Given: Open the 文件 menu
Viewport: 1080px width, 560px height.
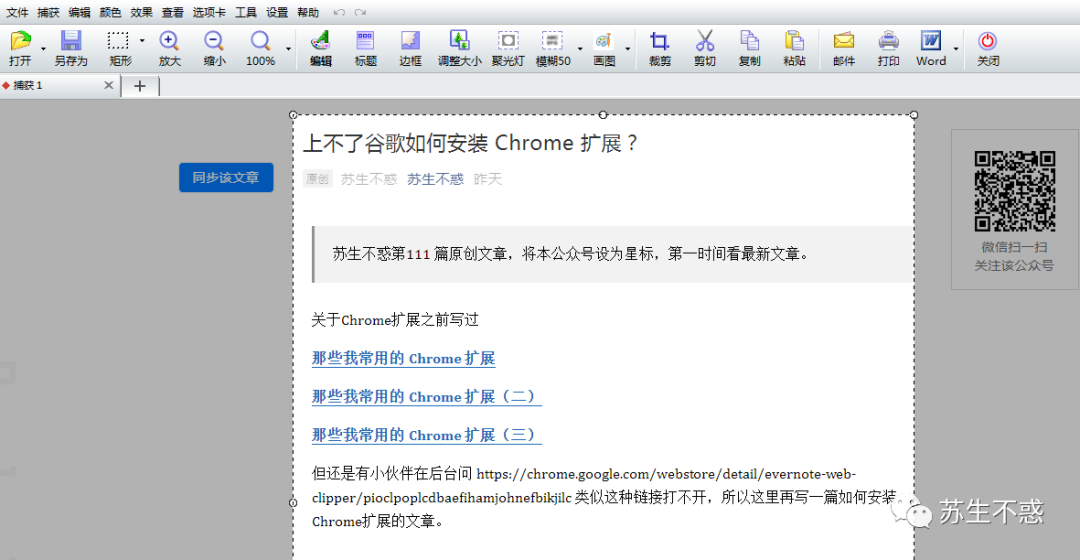Looking at the screenshot, I should coord(17,12).
